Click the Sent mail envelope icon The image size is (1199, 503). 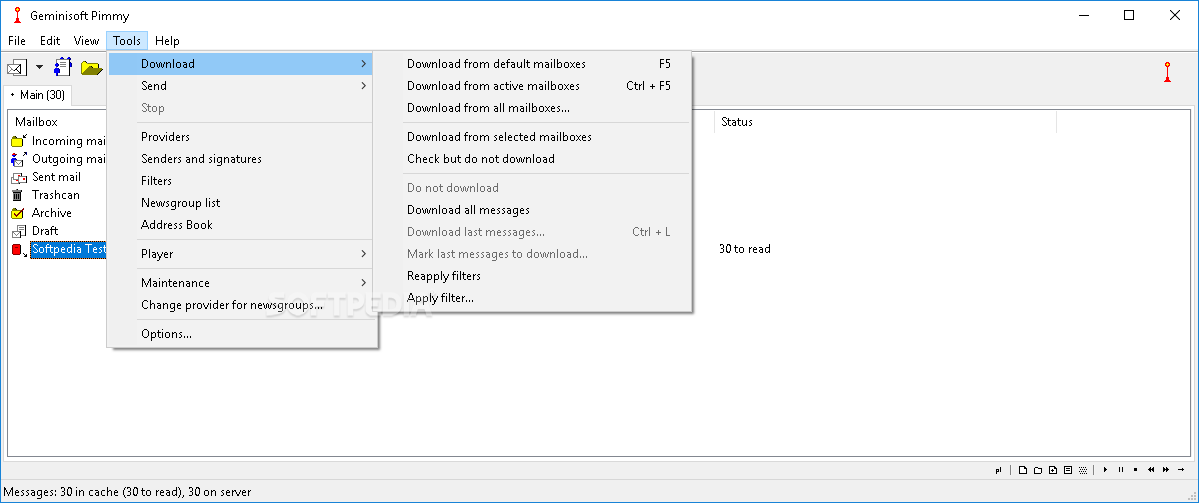coord(19,177)
